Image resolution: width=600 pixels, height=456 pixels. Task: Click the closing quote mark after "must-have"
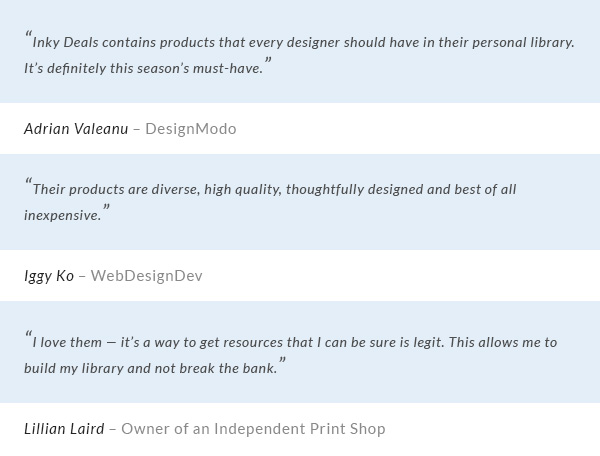coord(268,63)
